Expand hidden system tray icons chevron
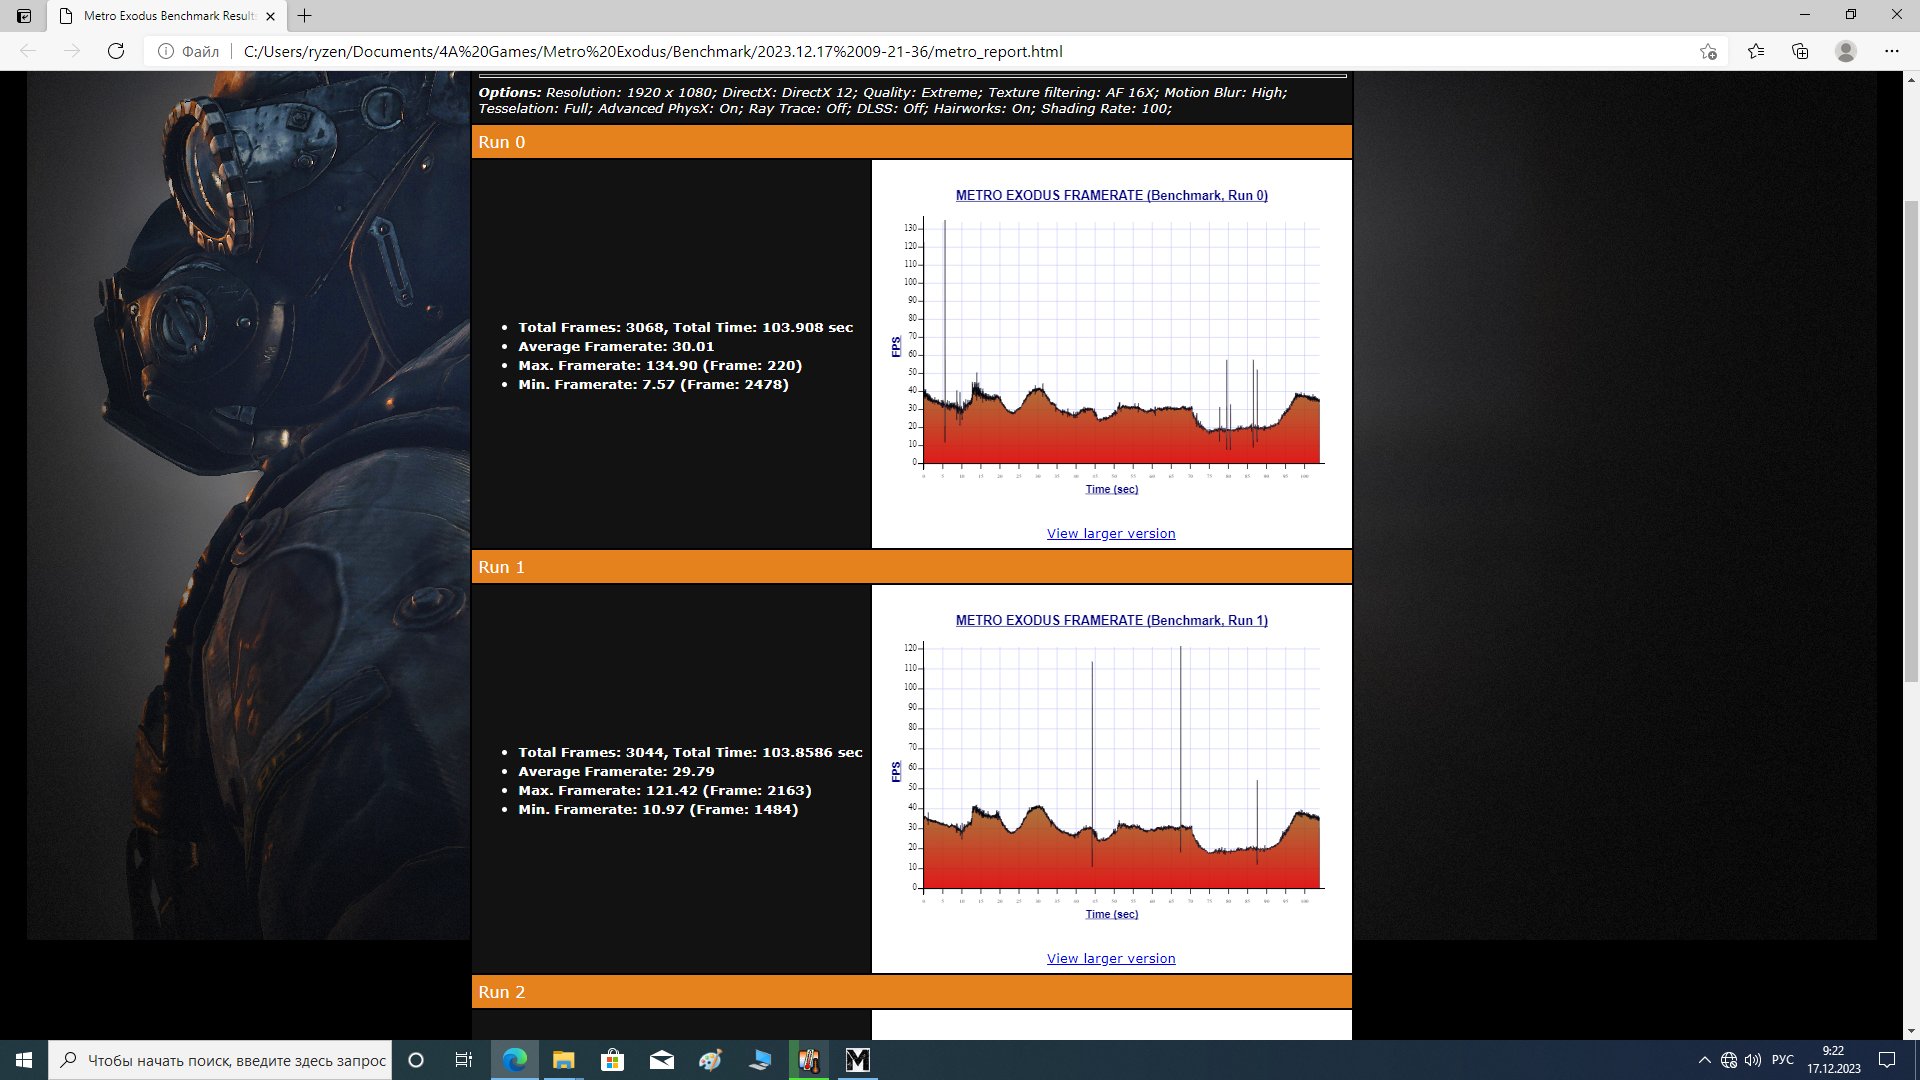The image size is (1920, 1080). click(1704, 1060)
